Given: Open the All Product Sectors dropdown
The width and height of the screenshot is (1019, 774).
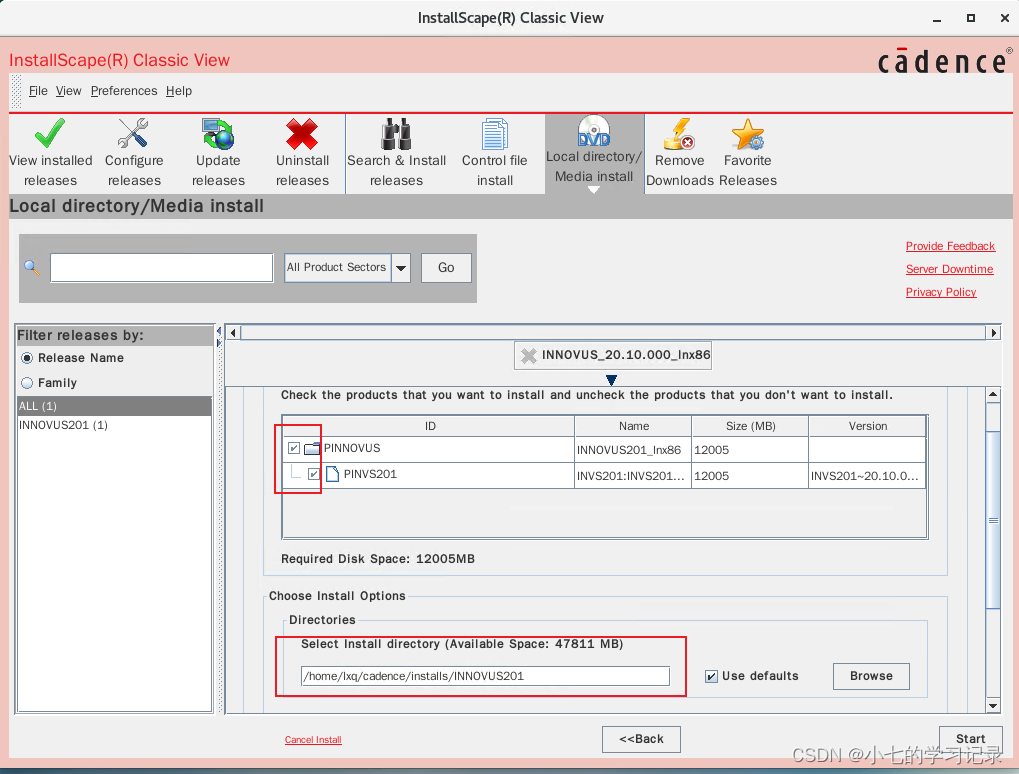Looking at the screenshot, I should [x=401, y=268].
